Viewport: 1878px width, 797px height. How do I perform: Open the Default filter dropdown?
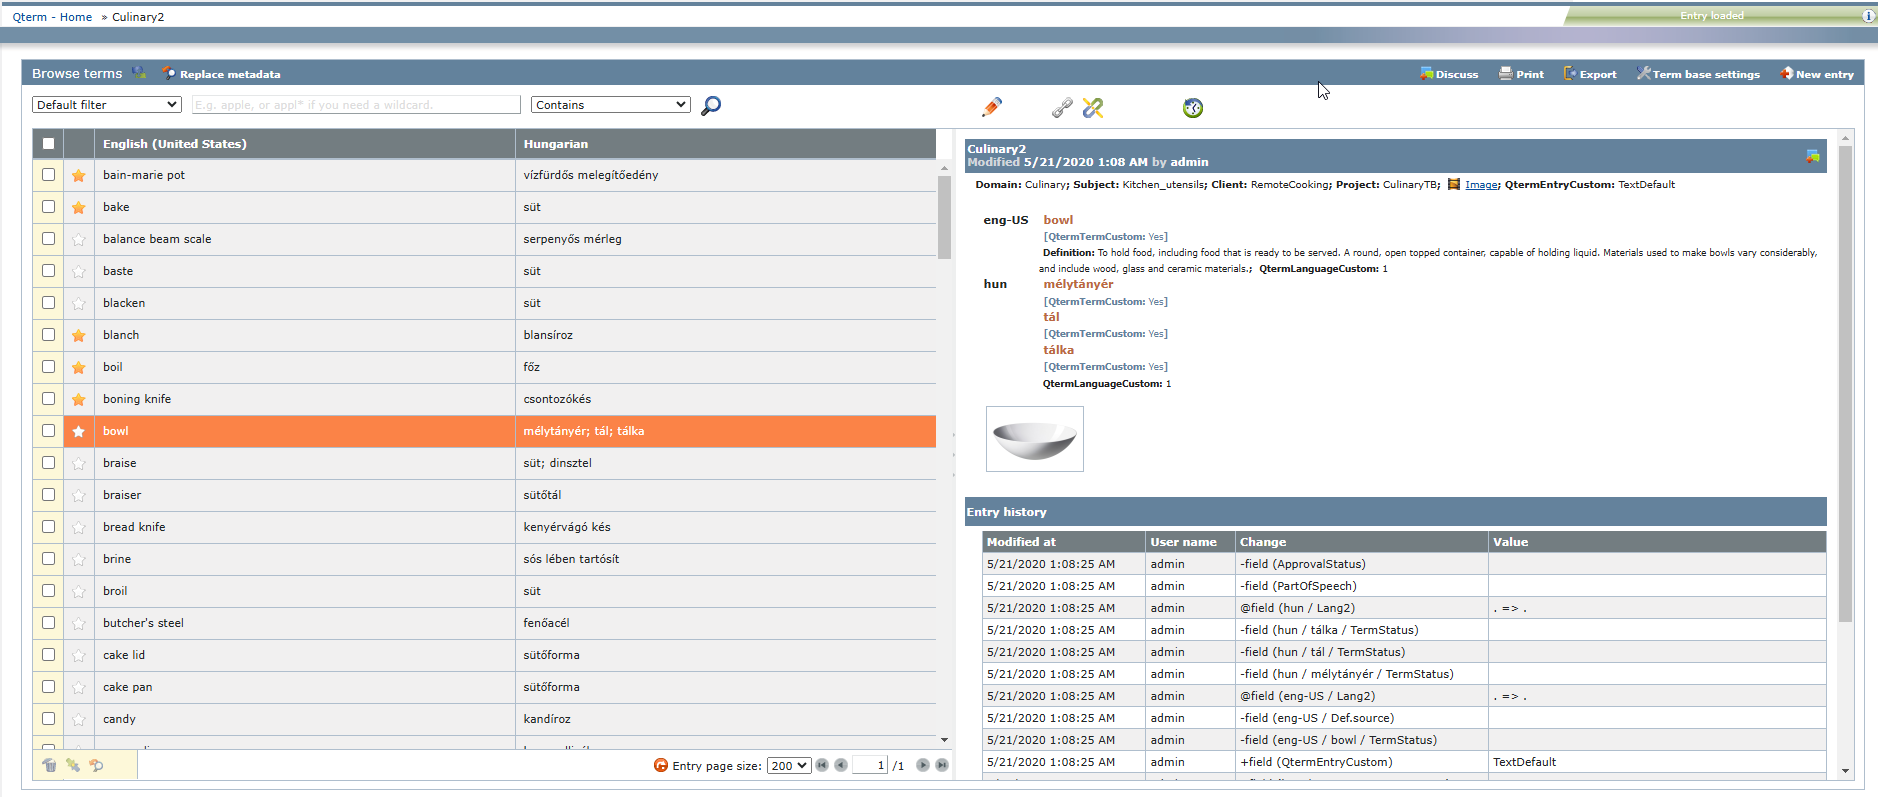pyautogui.click(x=107, y=105)
